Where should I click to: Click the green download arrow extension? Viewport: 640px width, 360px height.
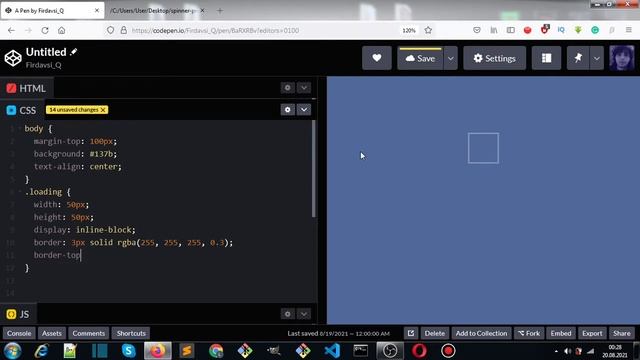point(578,30)
